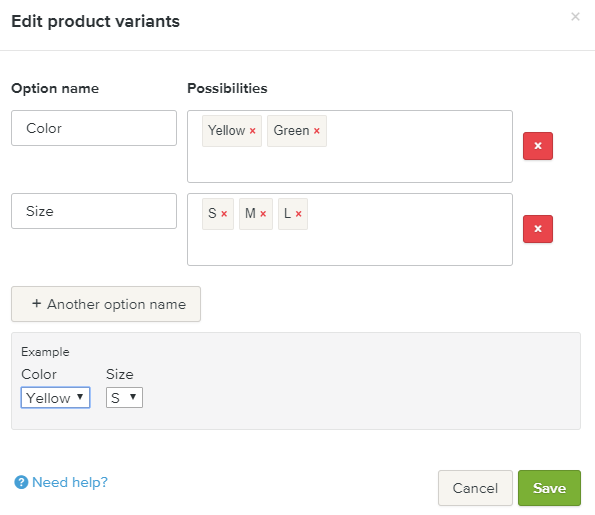The height and width of the screenshot is (515, 595).
Task: Cancel editing product variants
Action: click(475, 488)
